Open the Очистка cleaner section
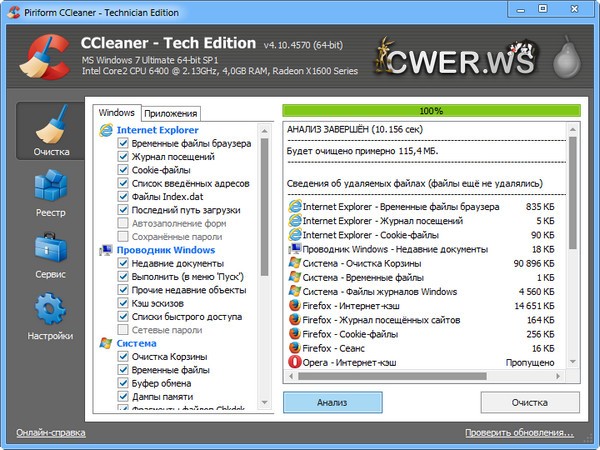The image size is (600, 450). 51,131
